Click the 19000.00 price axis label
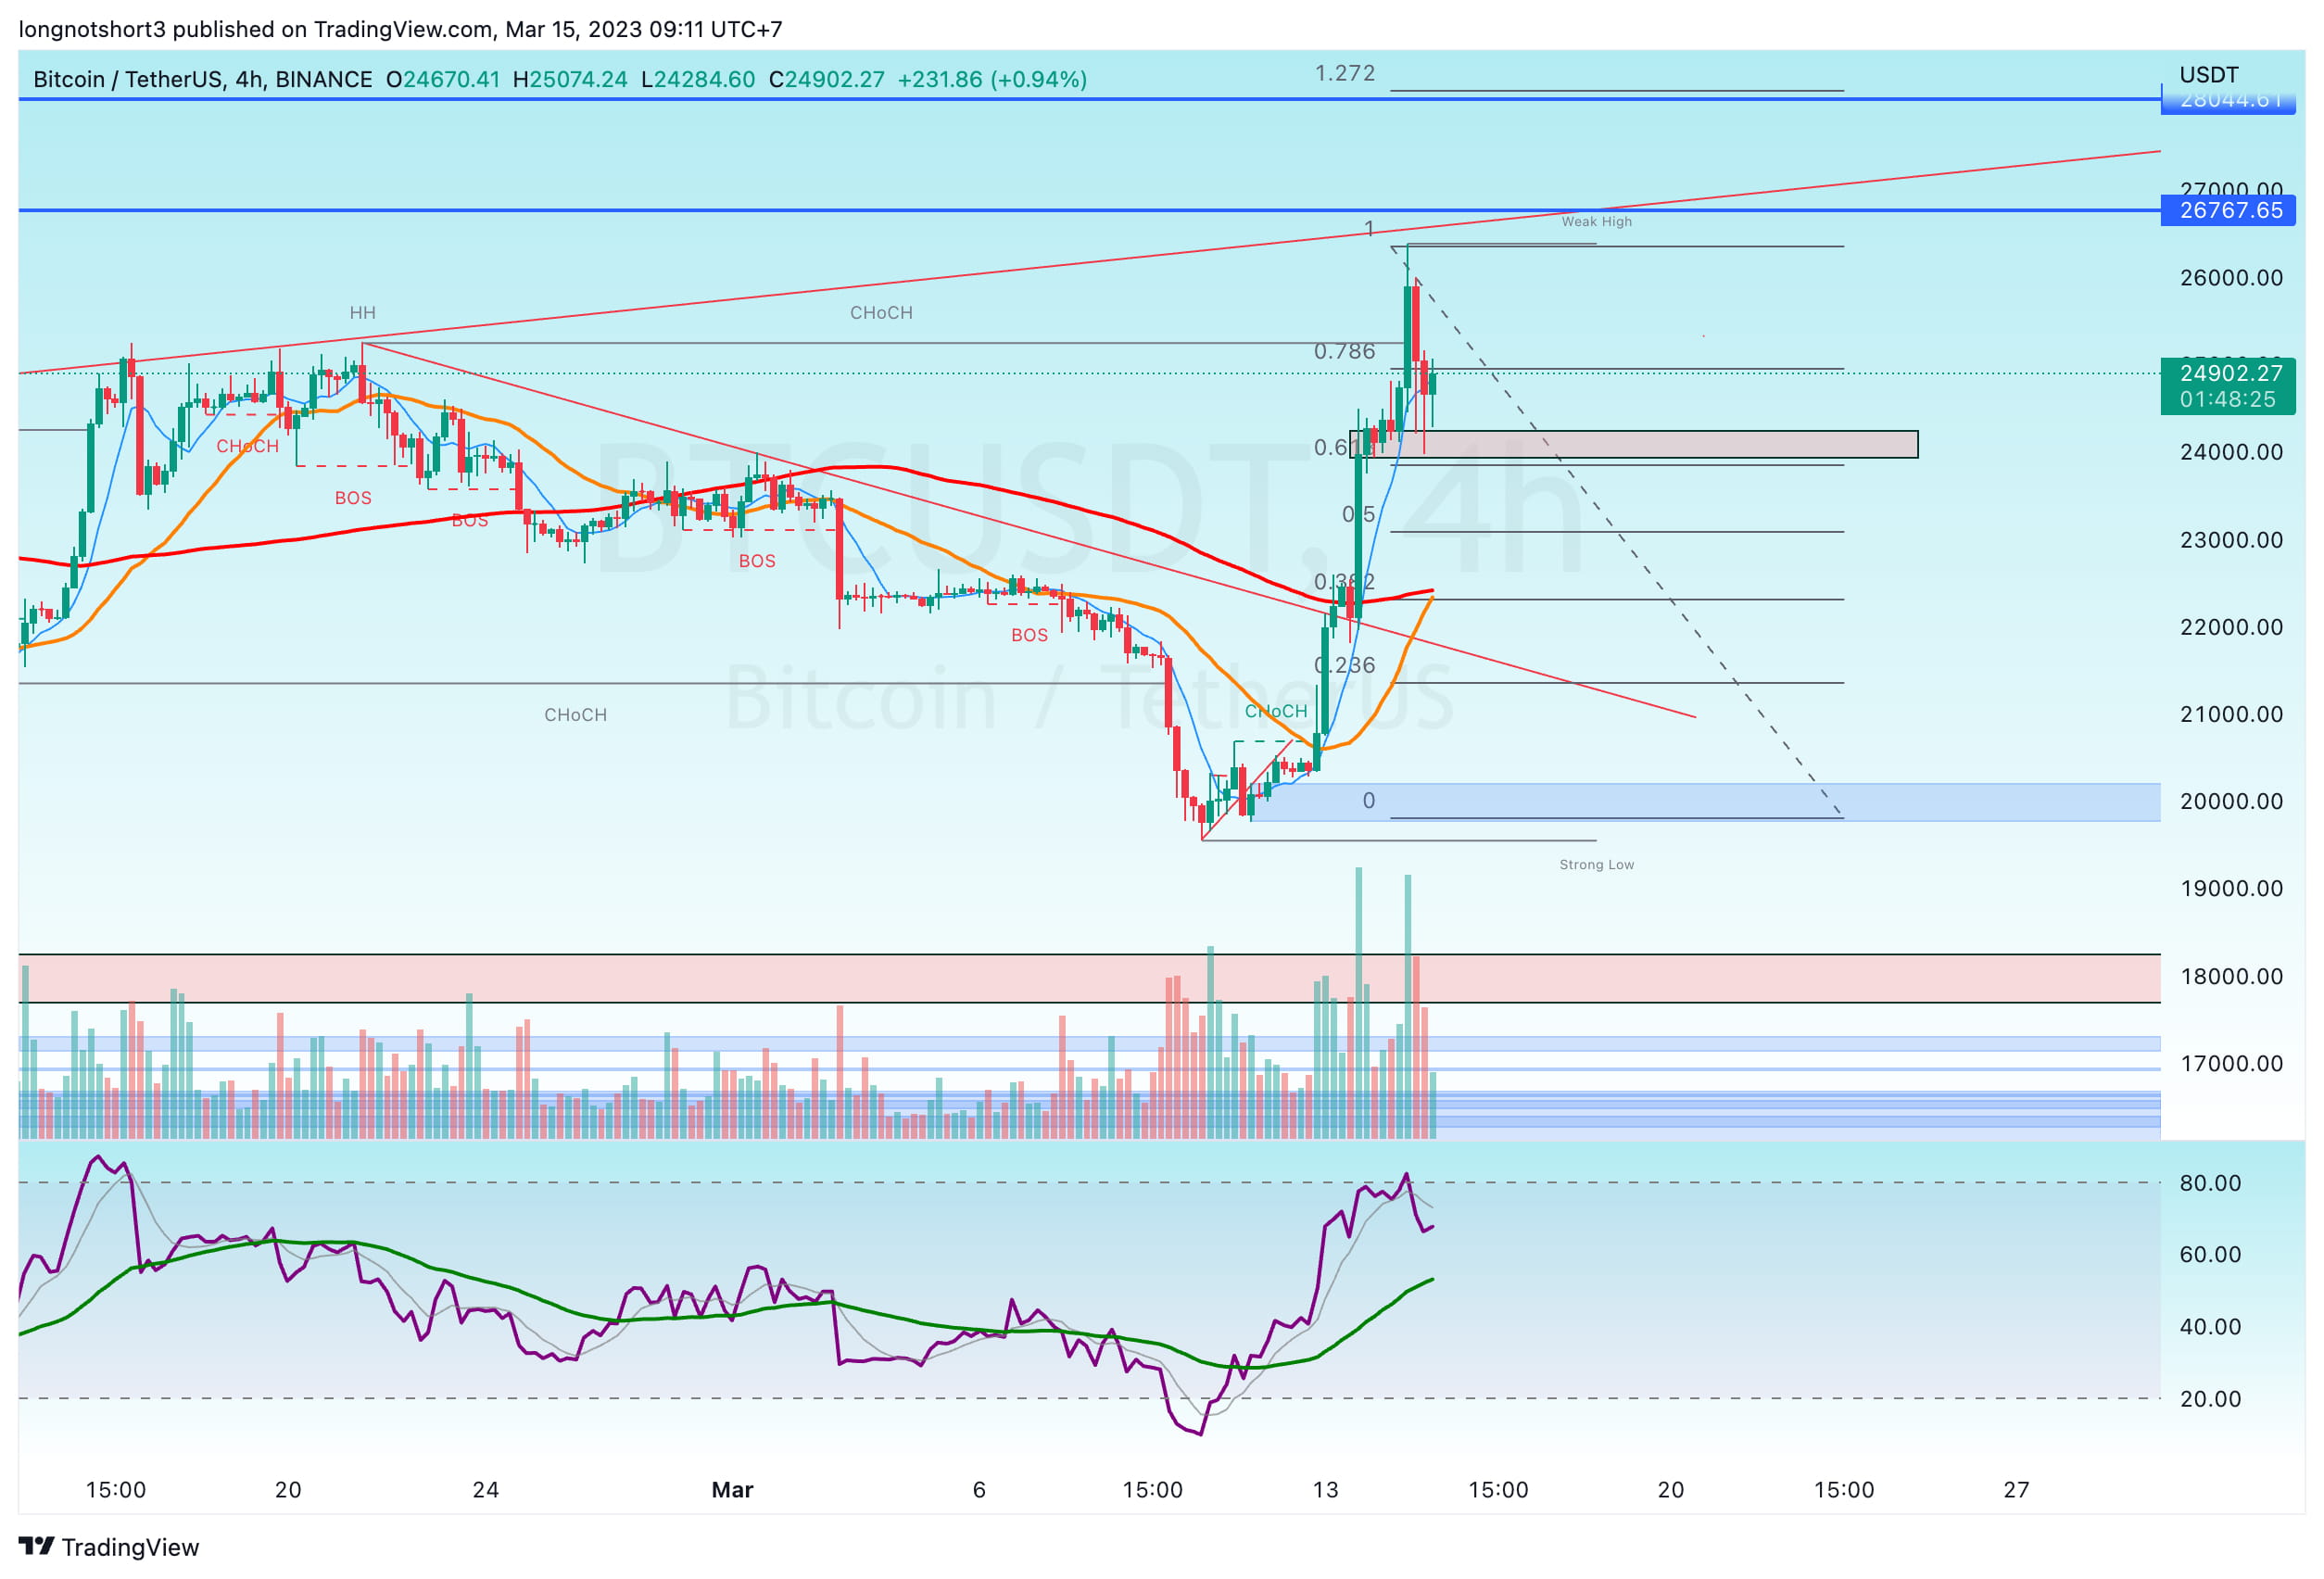Screen dimensions: 2324x1579 tap(2231, 888)
